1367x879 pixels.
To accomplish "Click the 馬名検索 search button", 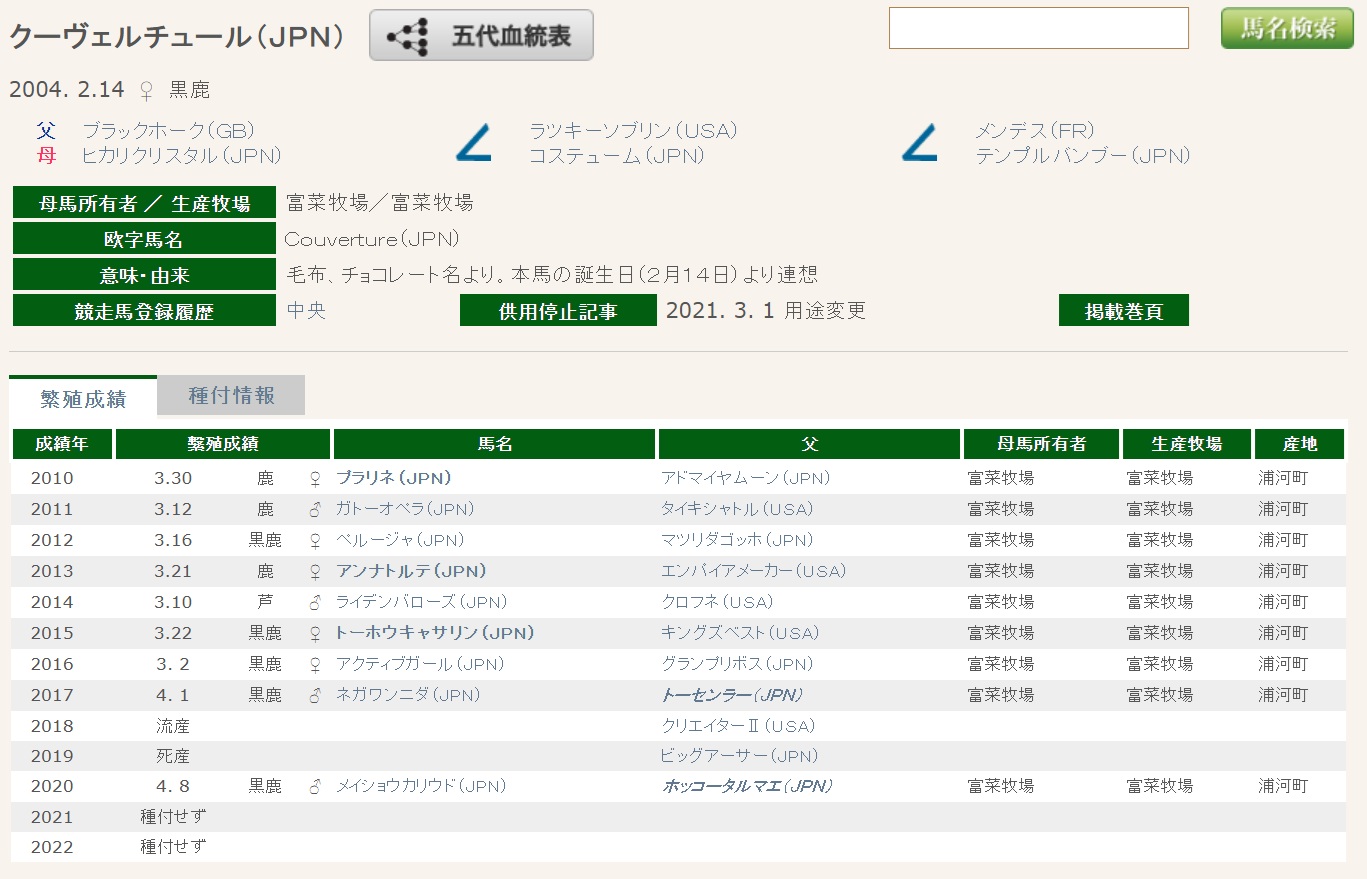I will [x=1287, y=29].
